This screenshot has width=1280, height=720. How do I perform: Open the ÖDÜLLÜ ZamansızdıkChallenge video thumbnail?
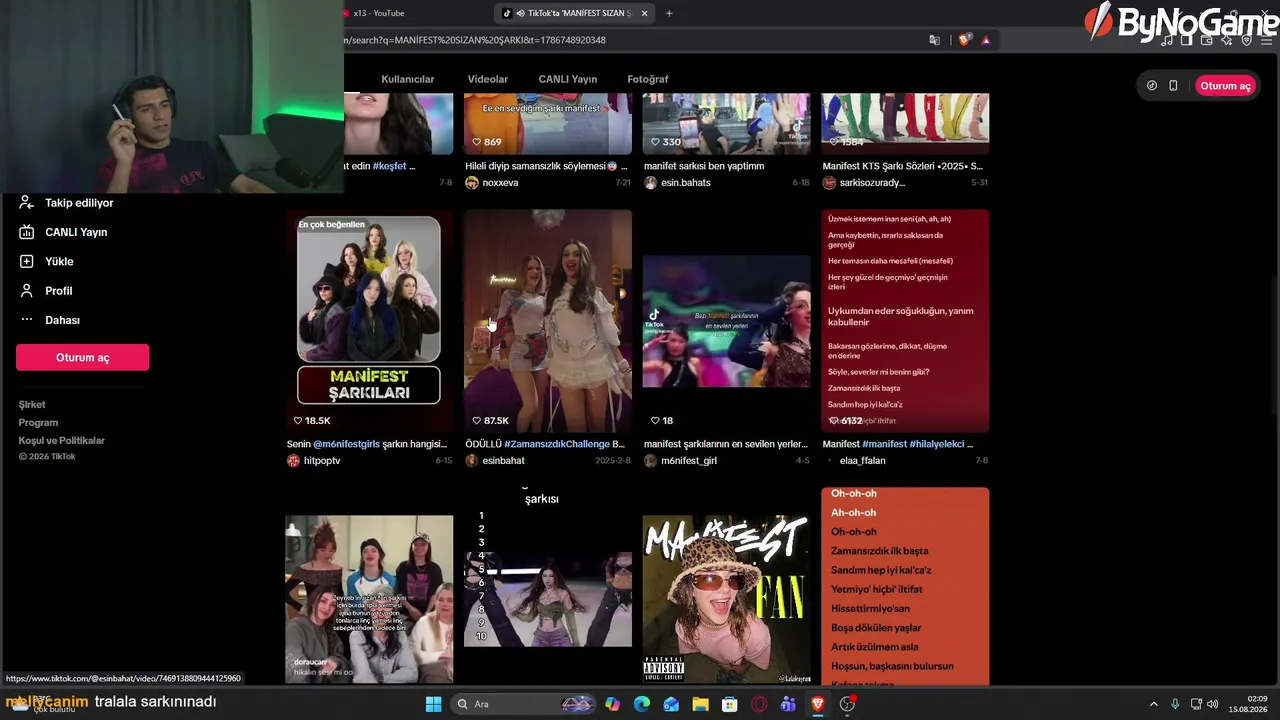coord(548,321)
